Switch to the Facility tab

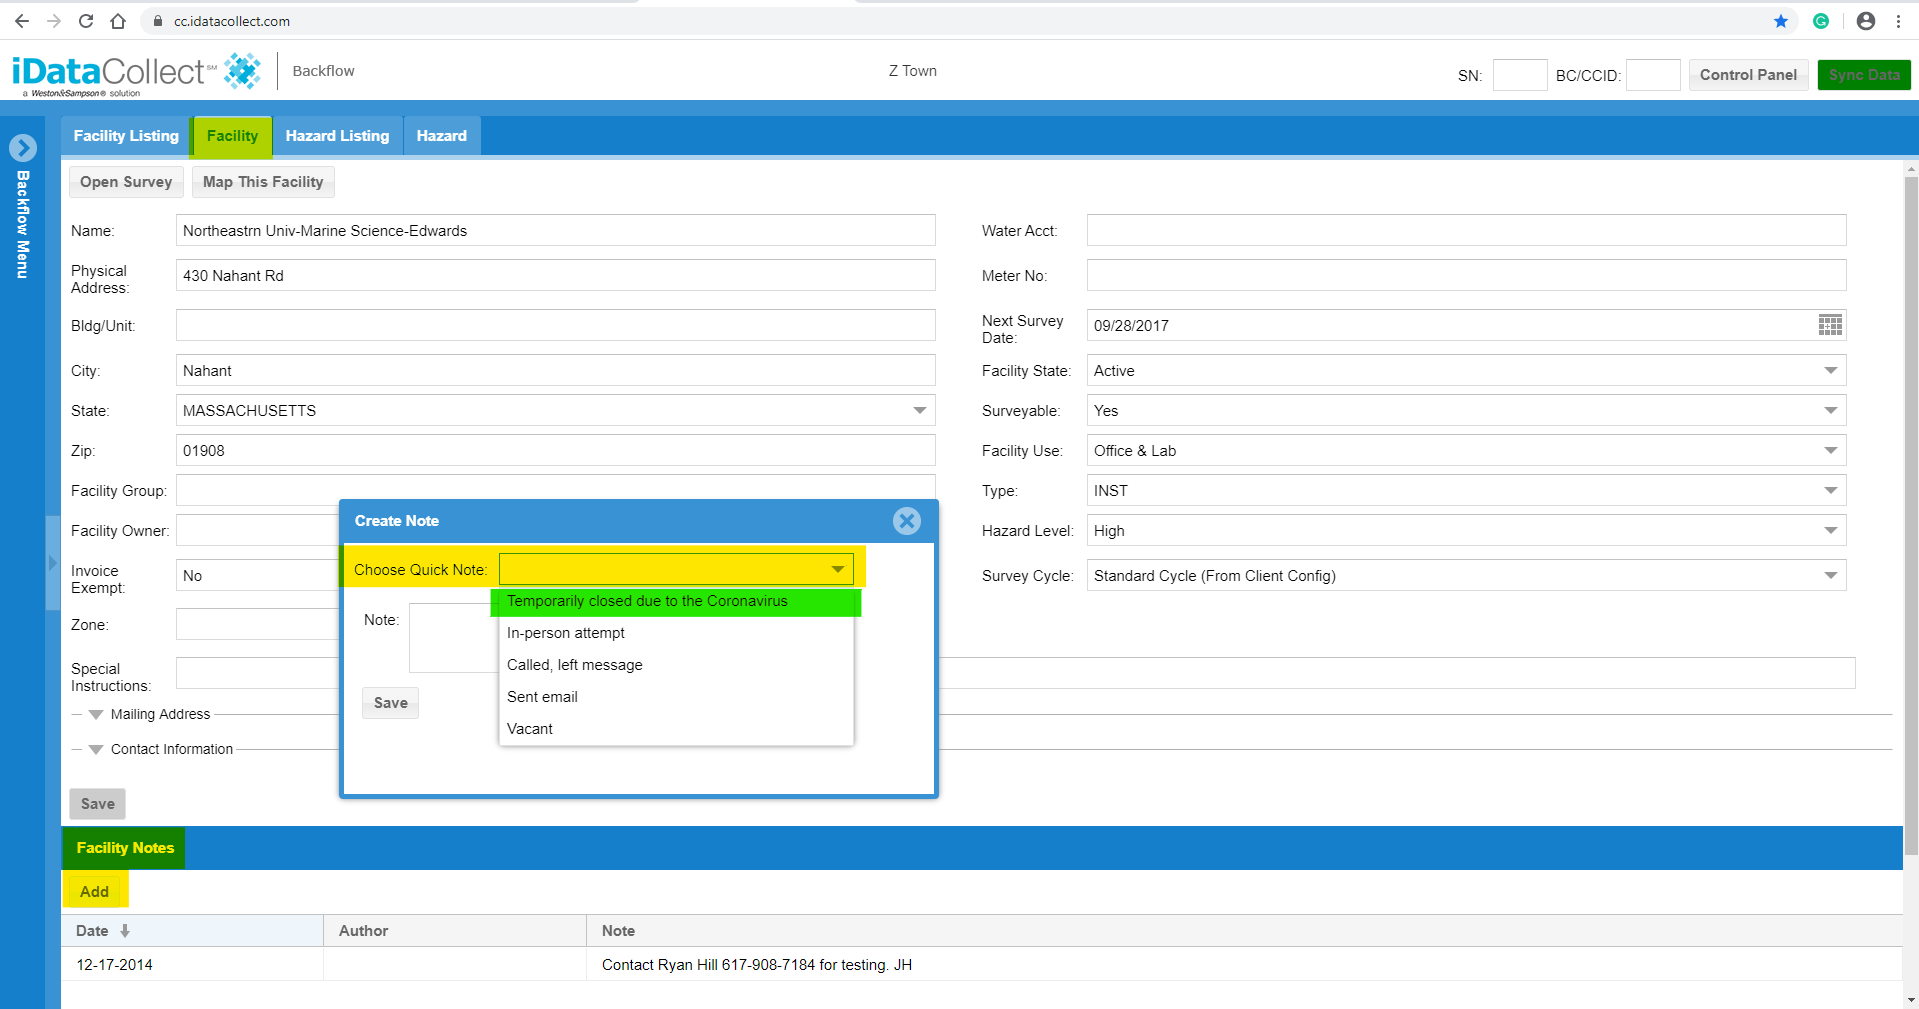(x=232, y=136)
